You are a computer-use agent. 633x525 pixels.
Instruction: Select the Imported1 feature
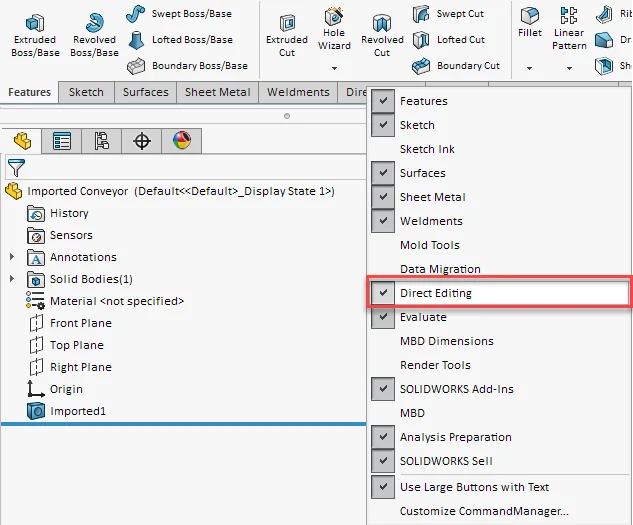(66, 411)
